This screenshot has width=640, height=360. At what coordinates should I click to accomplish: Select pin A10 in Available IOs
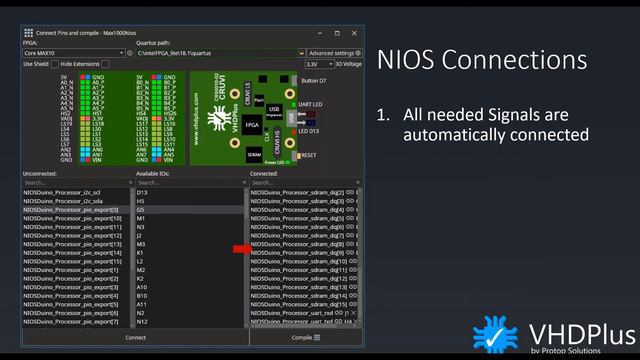click(x=190, y=287)
